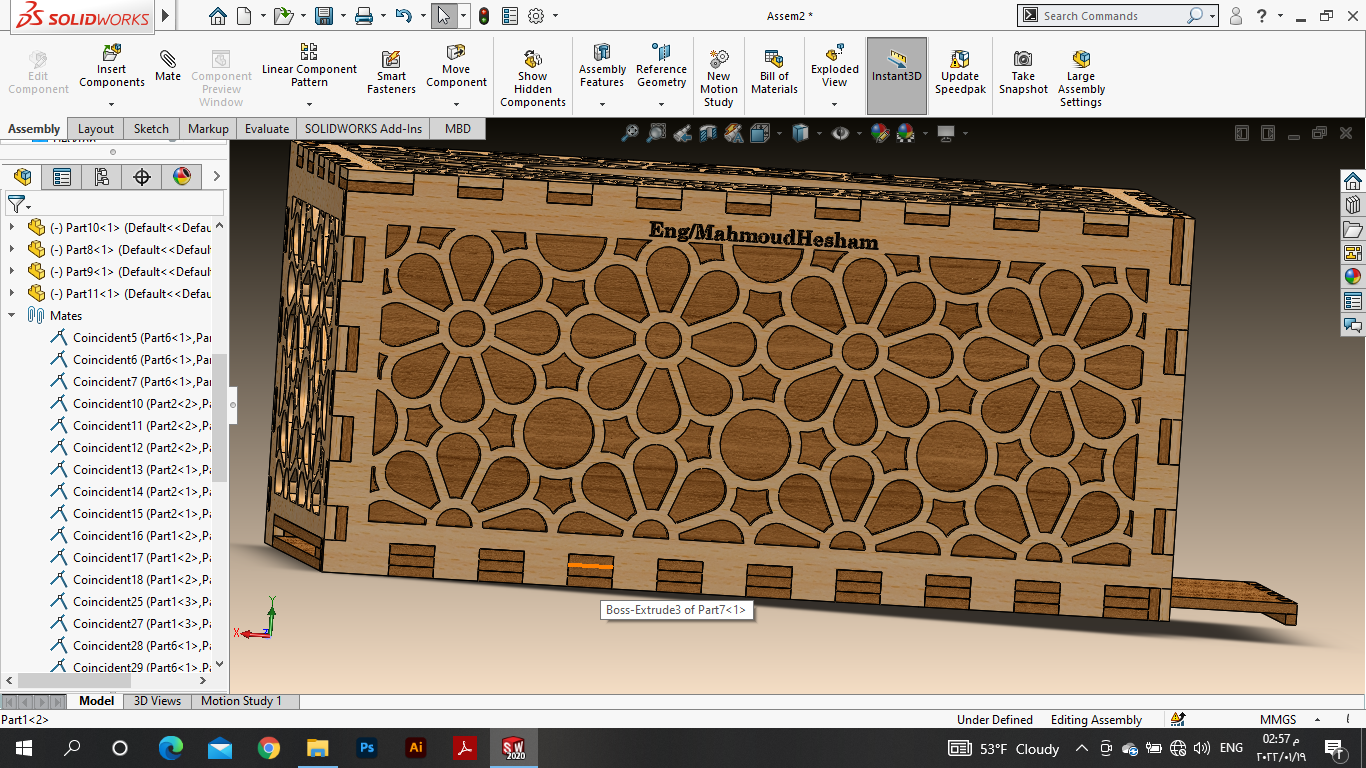Open the ConfigurationManager panel tab

point(101,177)
